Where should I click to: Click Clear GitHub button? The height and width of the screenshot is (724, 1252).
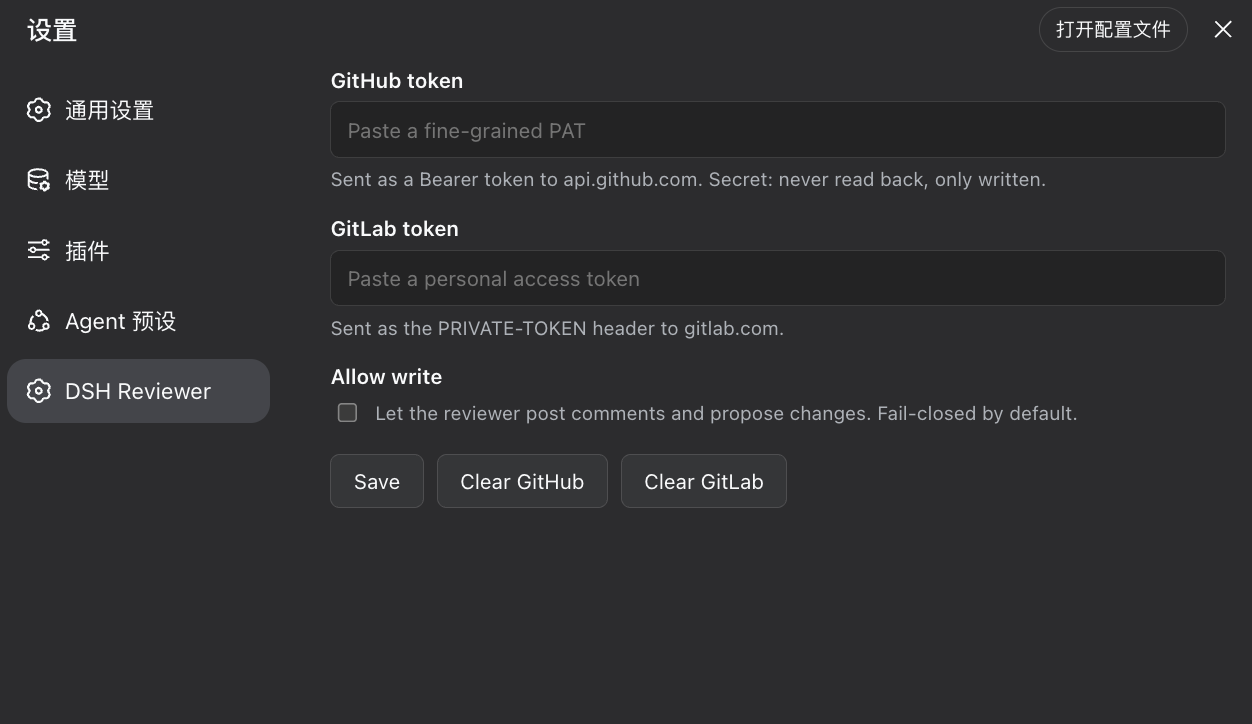click(522, 481)
